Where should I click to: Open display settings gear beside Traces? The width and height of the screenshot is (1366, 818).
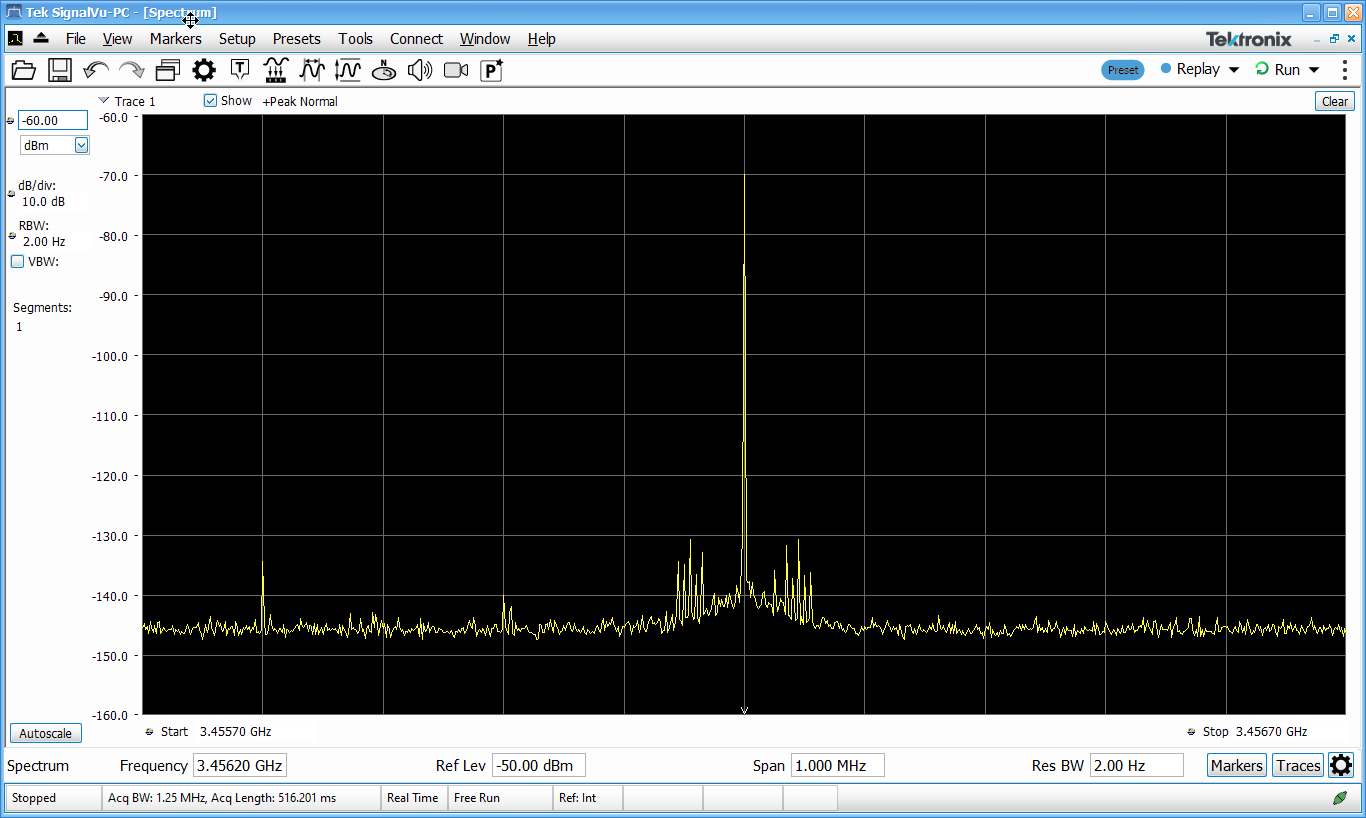point(1341,765)
